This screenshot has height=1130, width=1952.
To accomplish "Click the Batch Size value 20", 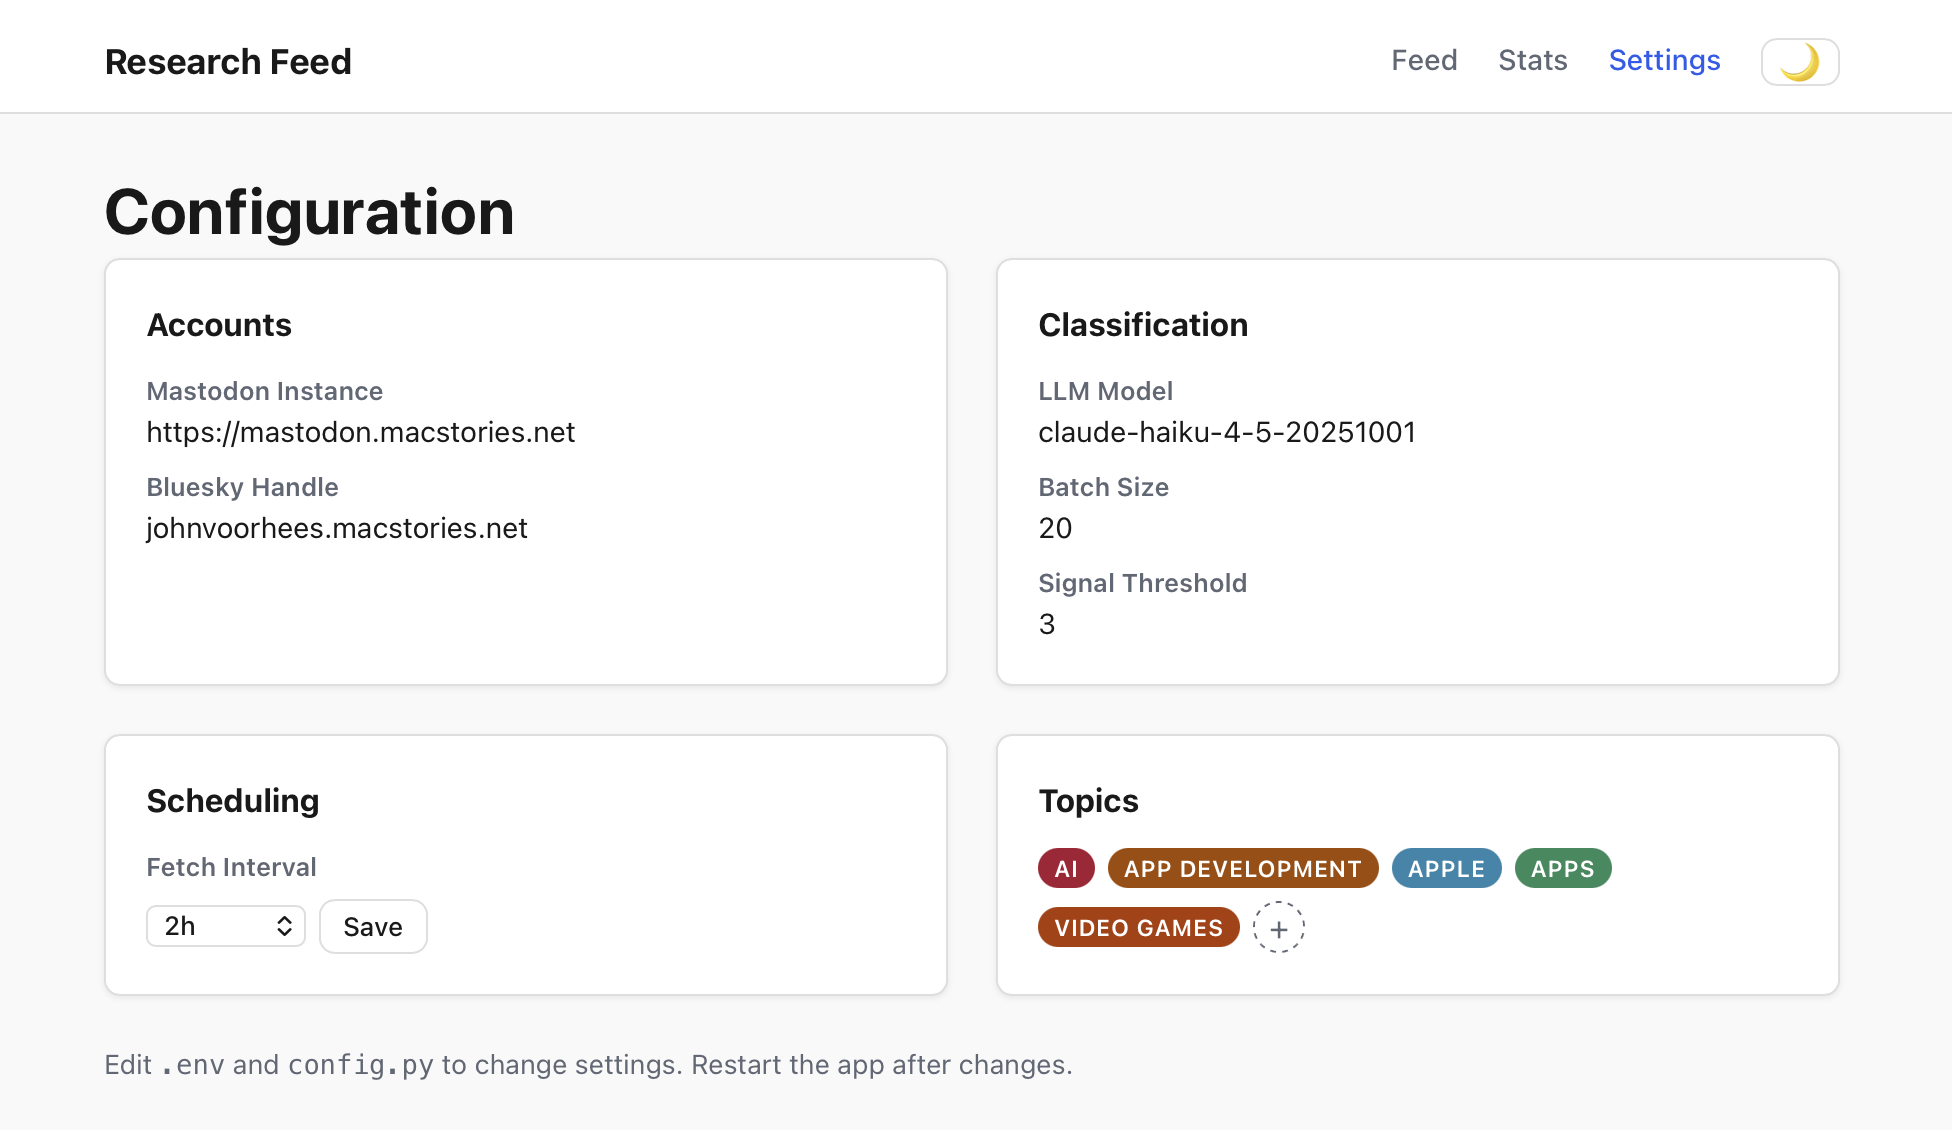I will pyautogui.click(x=1055, y=528).
